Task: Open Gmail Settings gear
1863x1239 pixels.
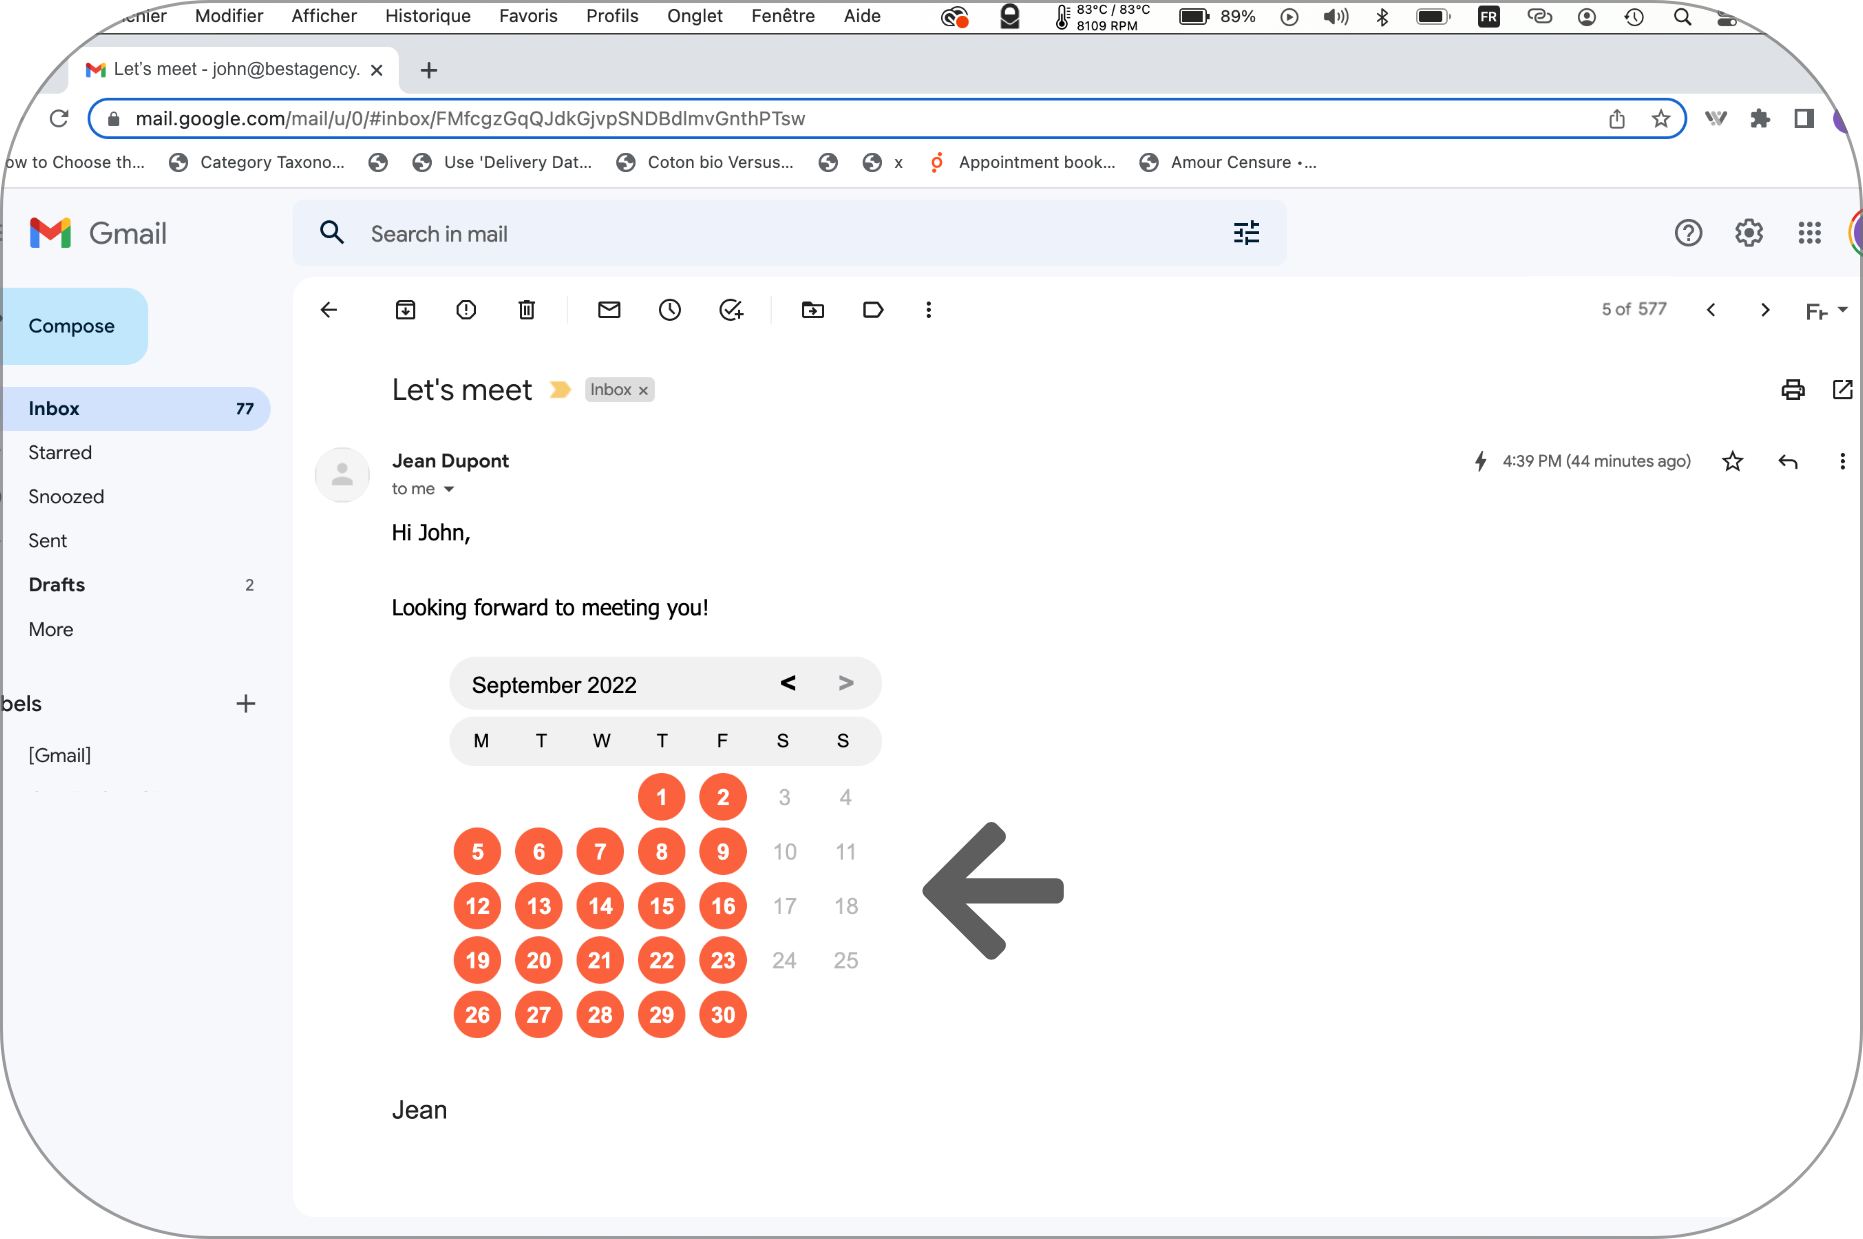Action: point(1748,233)
